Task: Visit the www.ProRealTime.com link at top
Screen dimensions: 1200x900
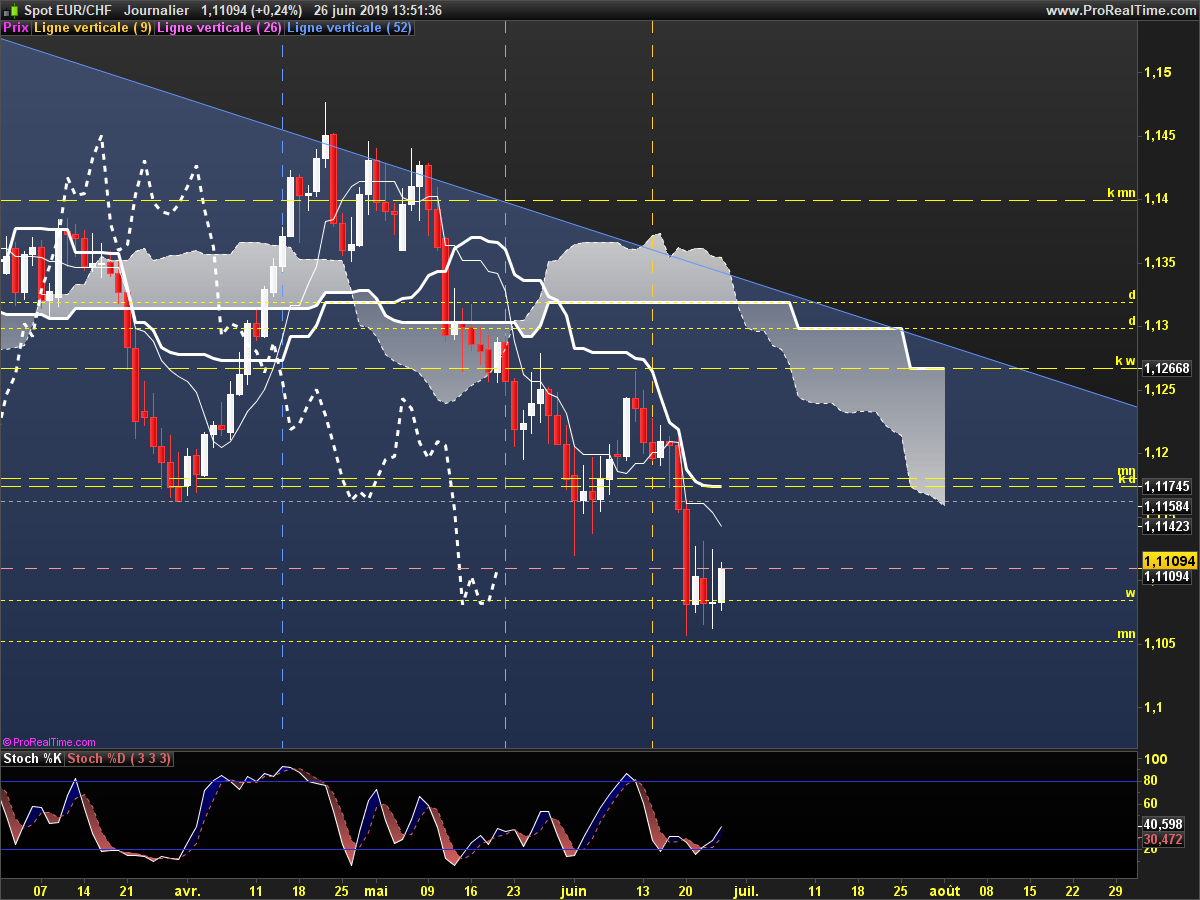Action: click(1120, 10)
